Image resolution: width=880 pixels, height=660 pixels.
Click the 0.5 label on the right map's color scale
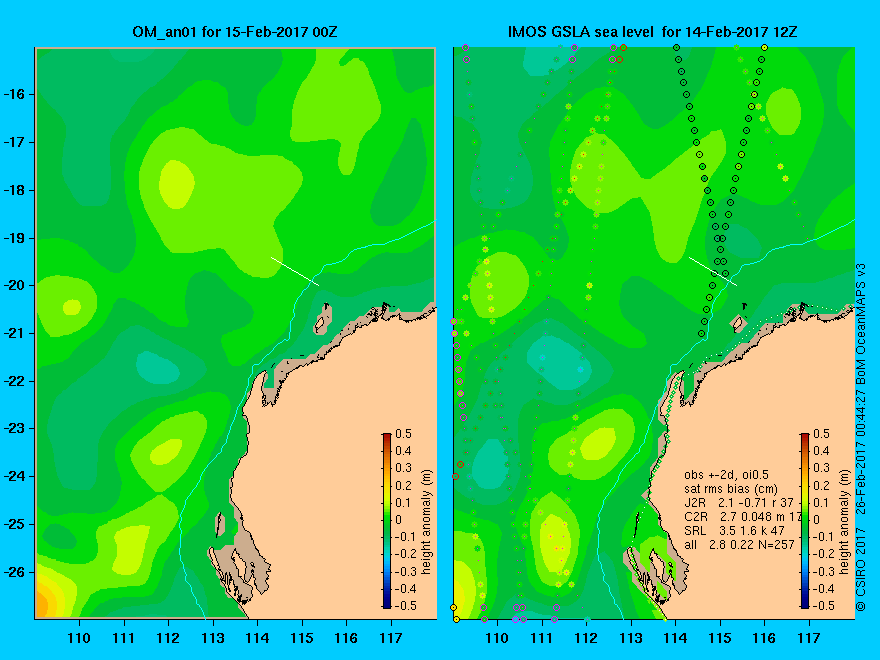click(822, 434)
